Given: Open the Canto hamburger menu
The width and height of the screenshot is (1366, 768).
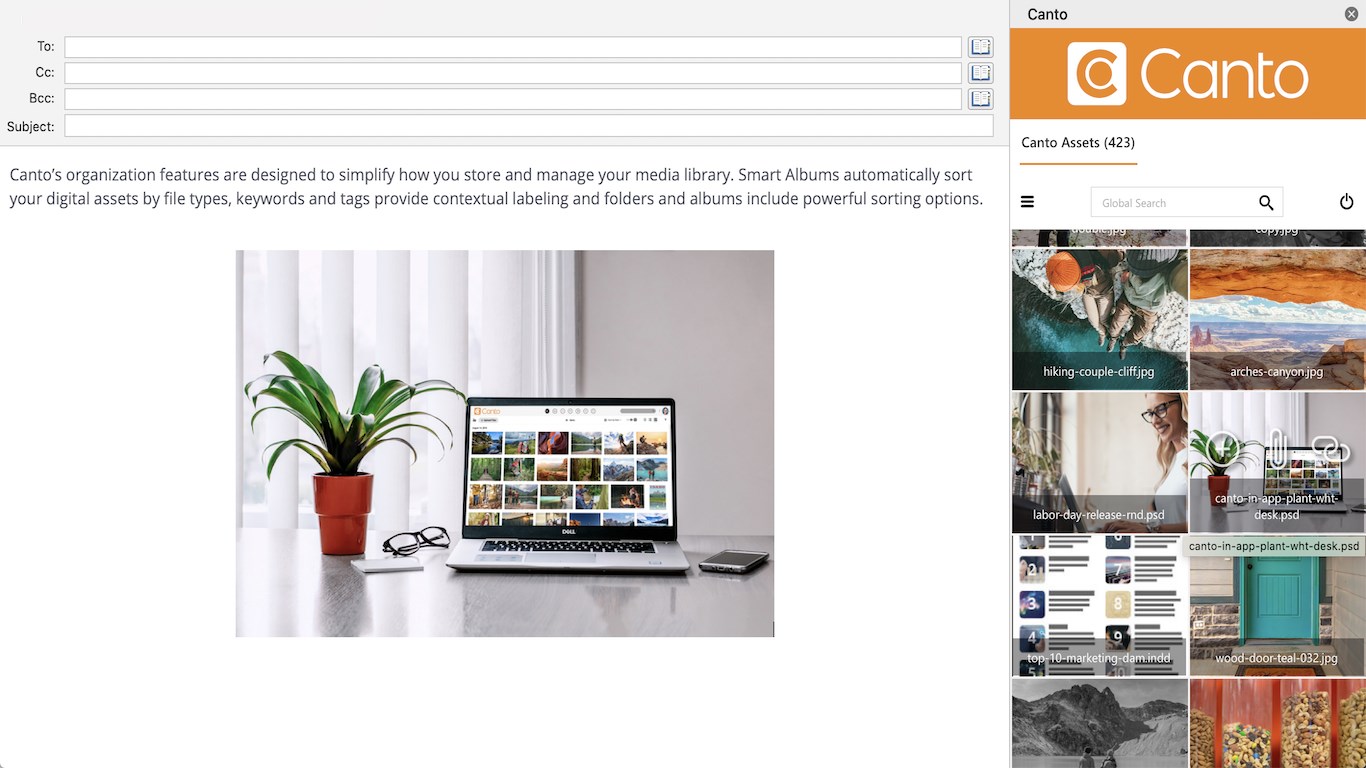Looking at the screenshot, I should [1027, 202].
